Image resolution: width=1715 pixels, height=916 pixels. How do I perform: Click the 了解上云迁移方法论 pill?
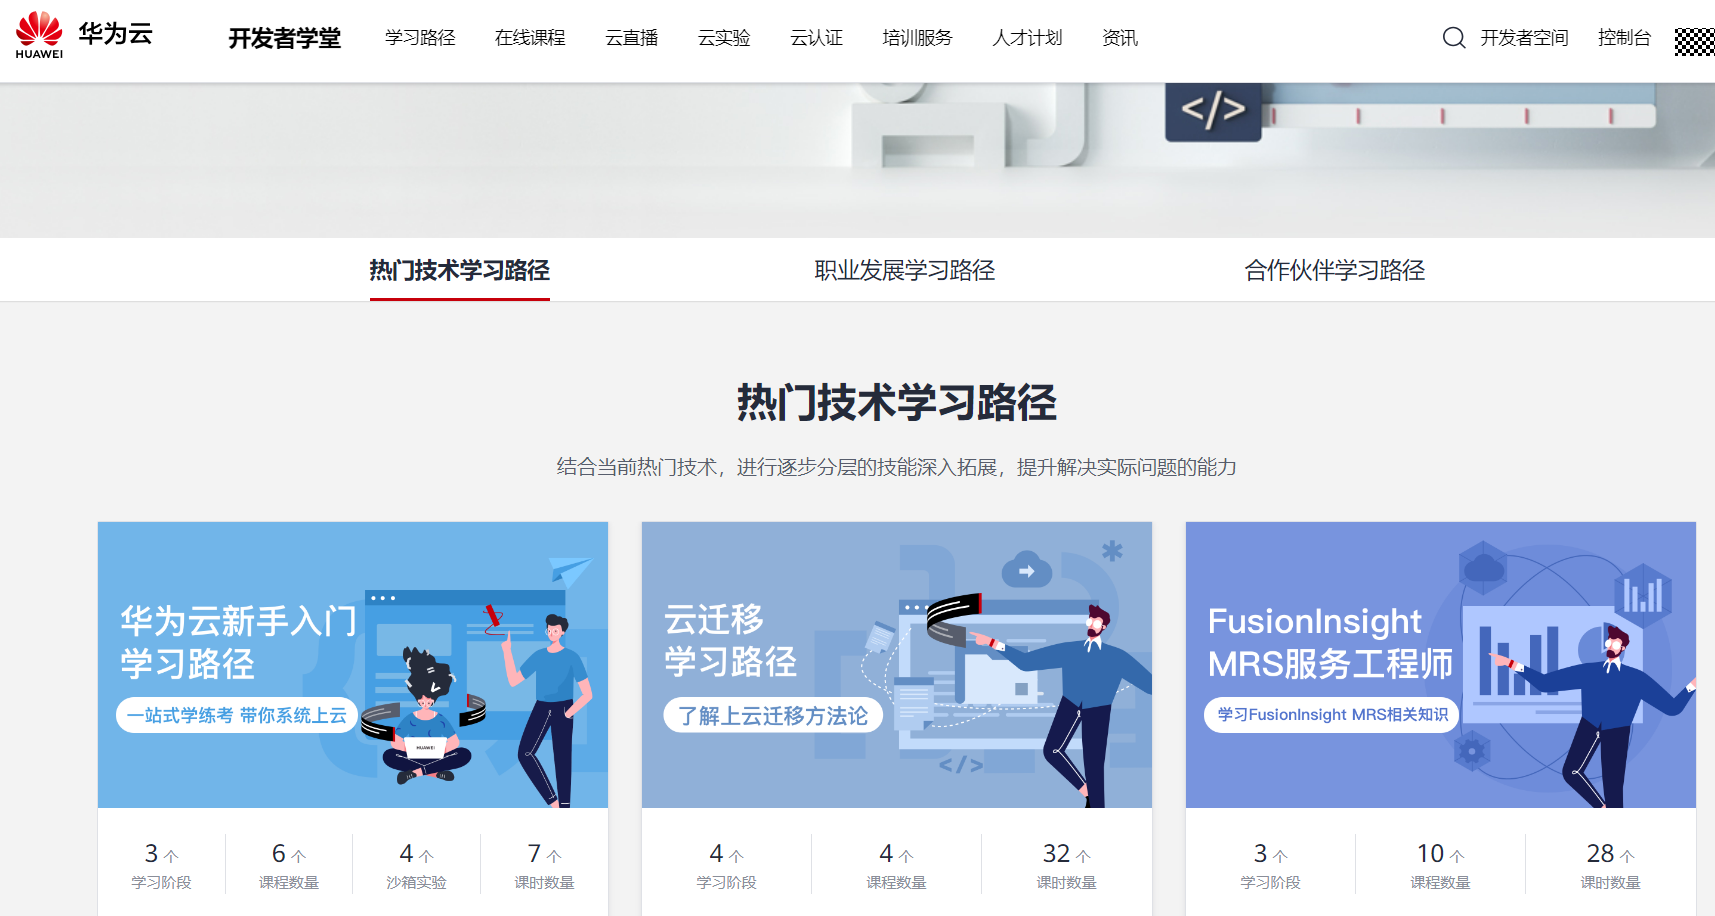pyautogui.click(x=773, y=715)
